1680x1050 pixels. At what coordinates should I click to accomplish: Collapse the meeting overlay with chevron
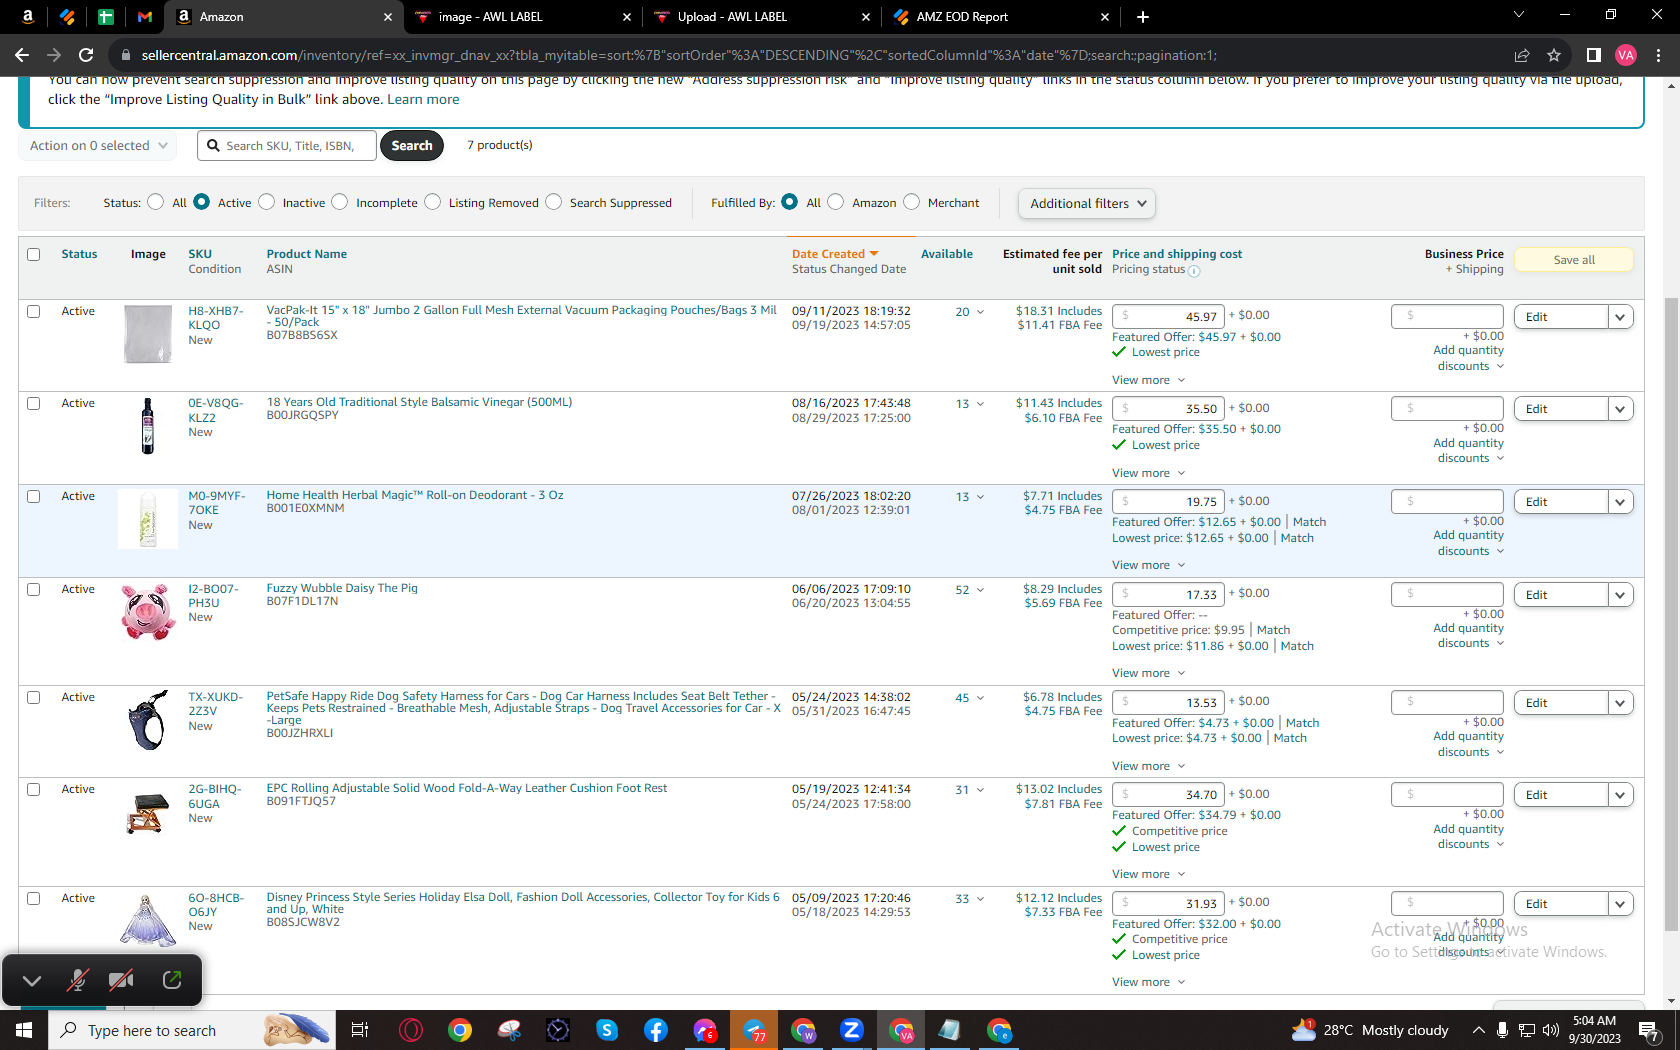[32, 980]
